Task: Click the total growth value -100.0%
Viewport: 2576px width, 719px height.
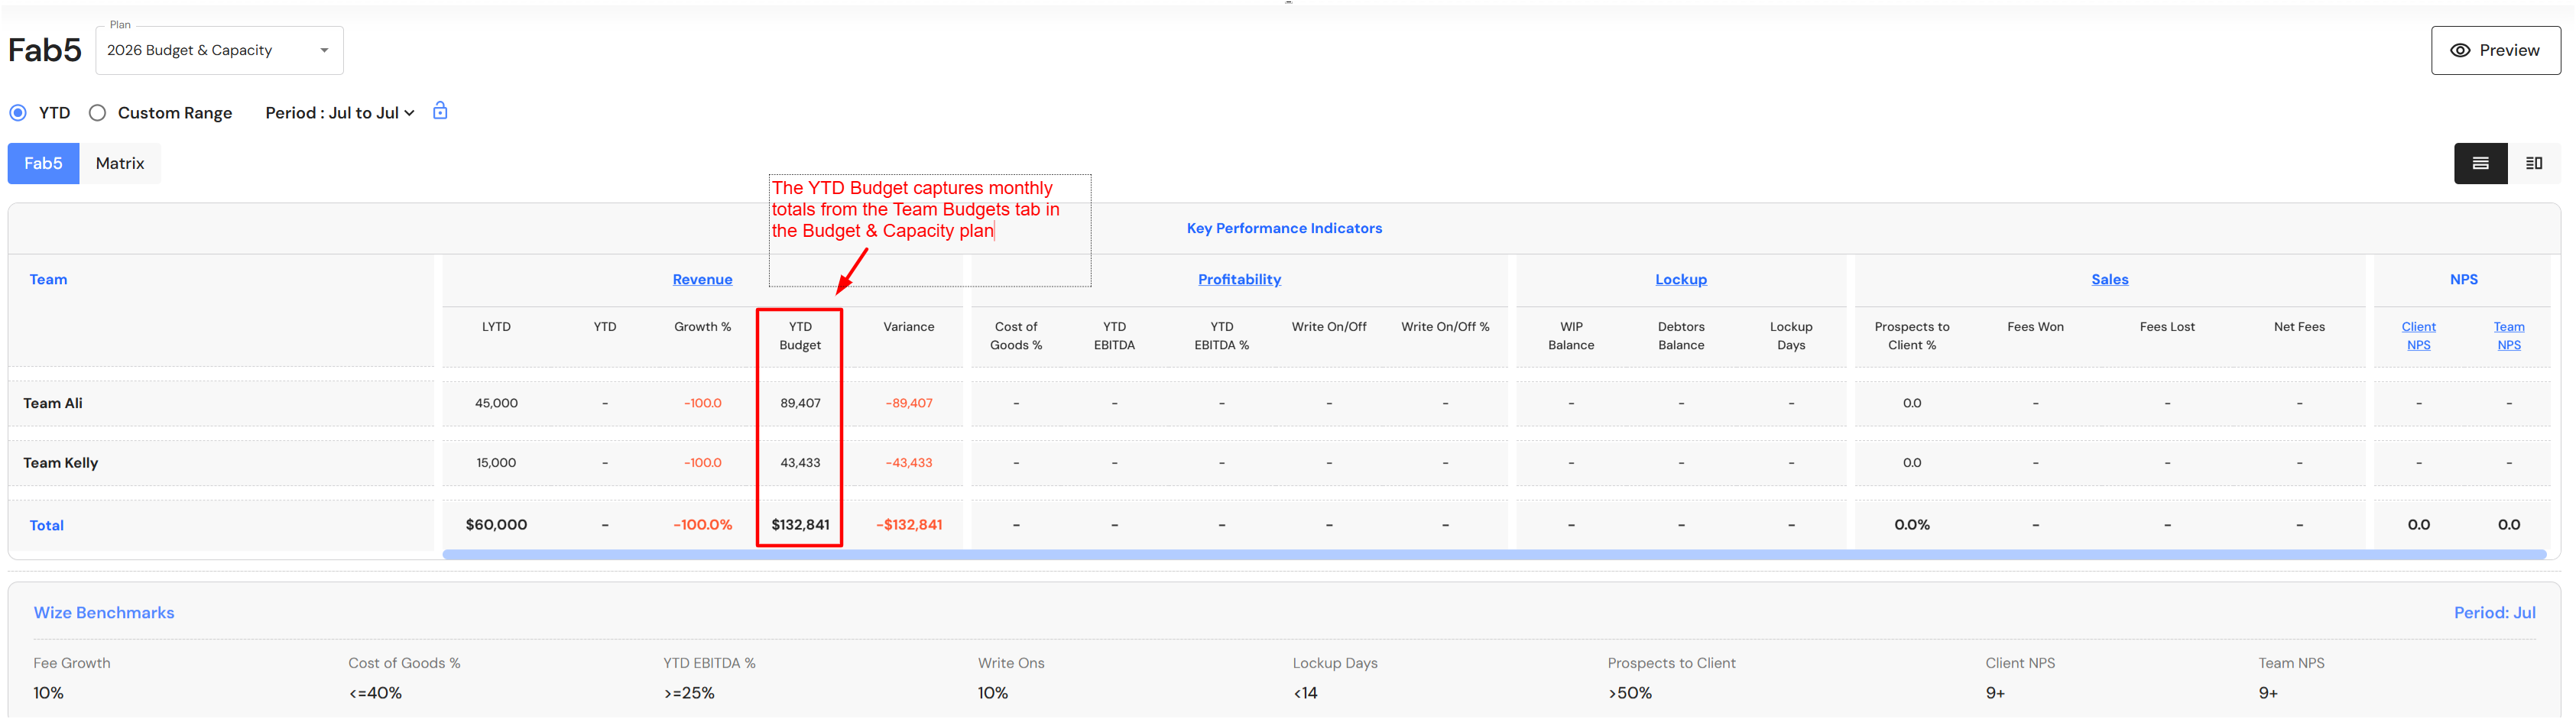Action: click(x=702, y=525)
